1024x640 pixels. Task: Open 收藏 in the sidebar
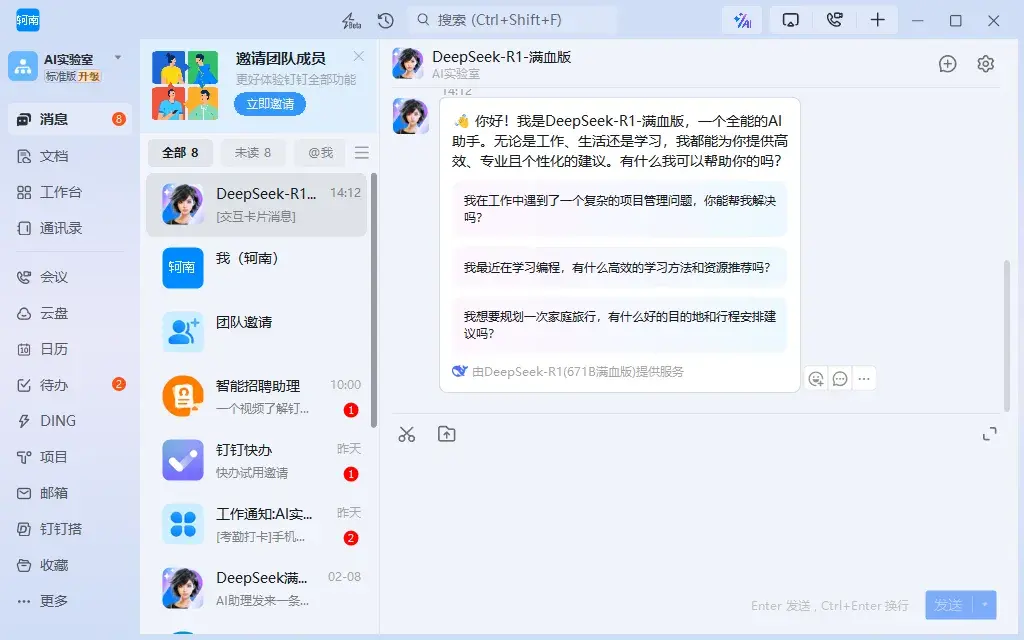pyautogui.click(x=70, y=566)
